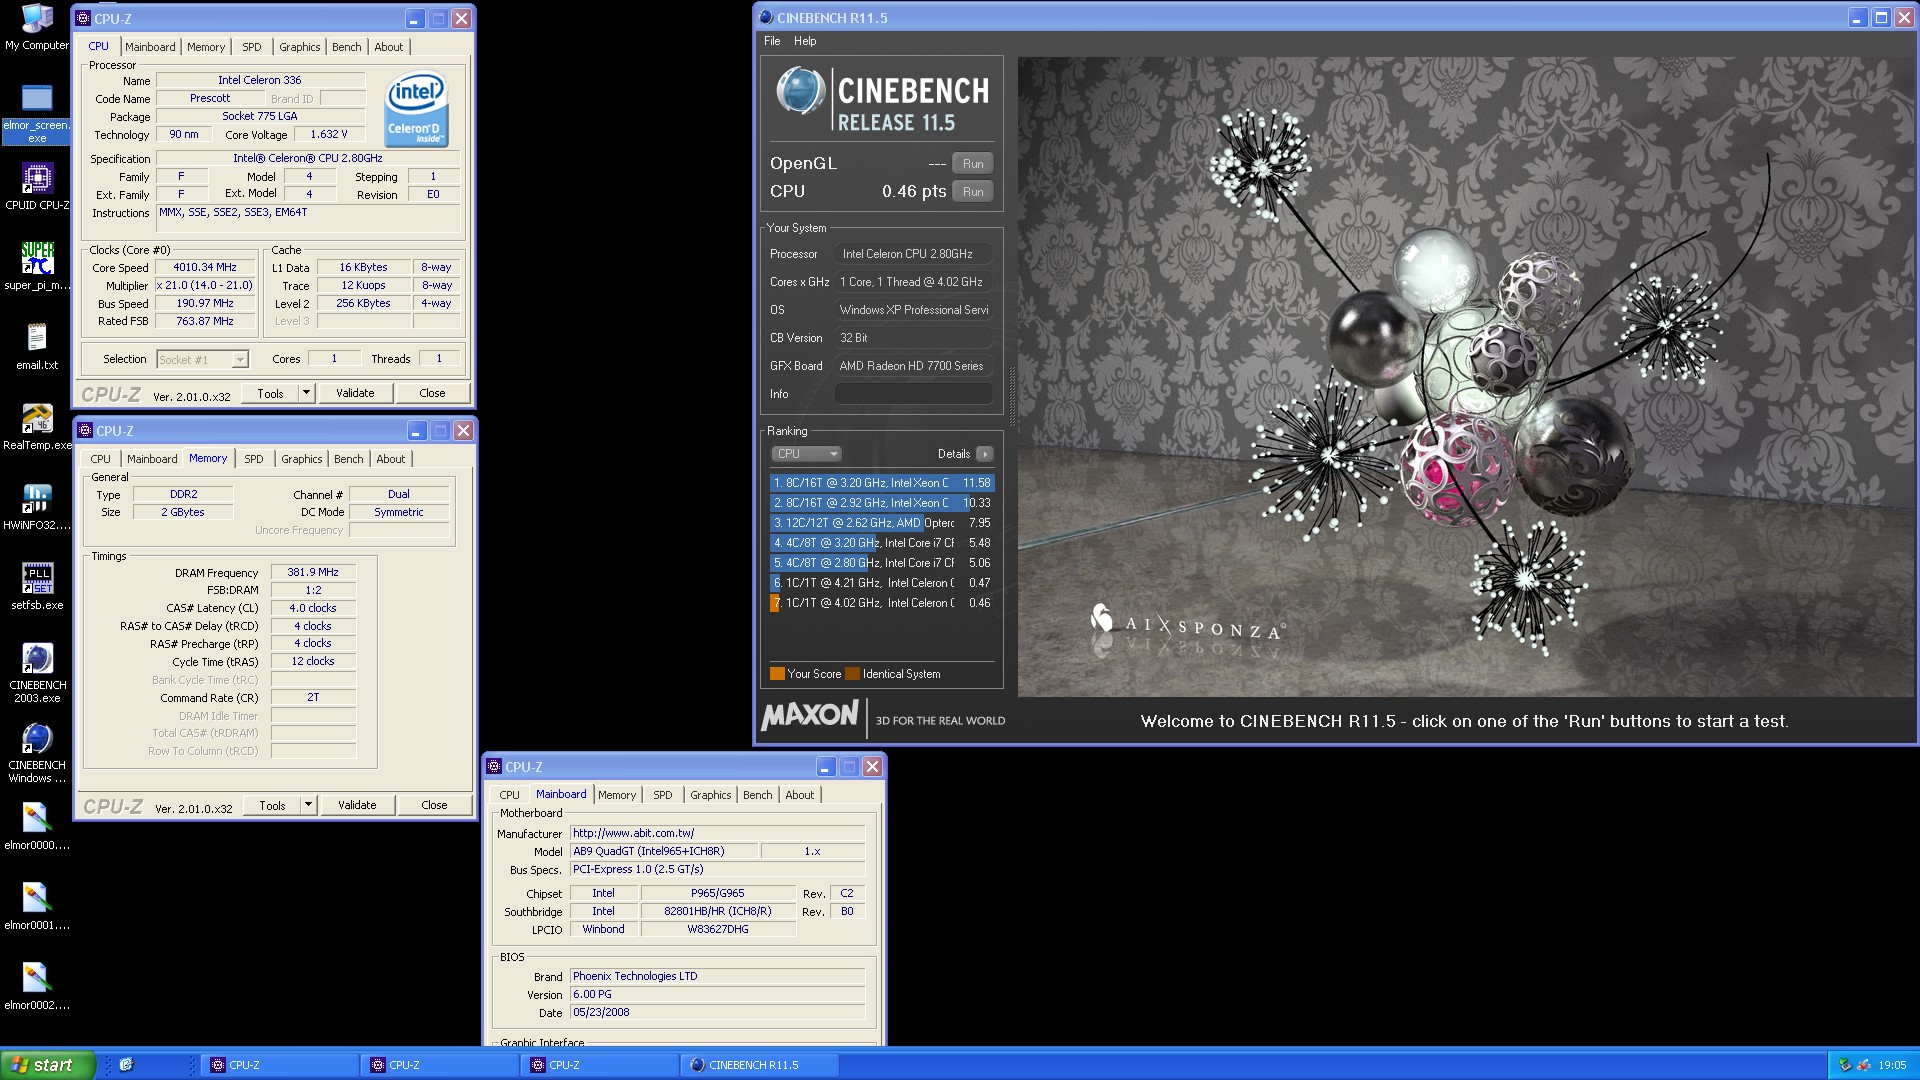1920x1080 pixels.
Task: Run the OpenGL benchmark test
Action: 973,164
